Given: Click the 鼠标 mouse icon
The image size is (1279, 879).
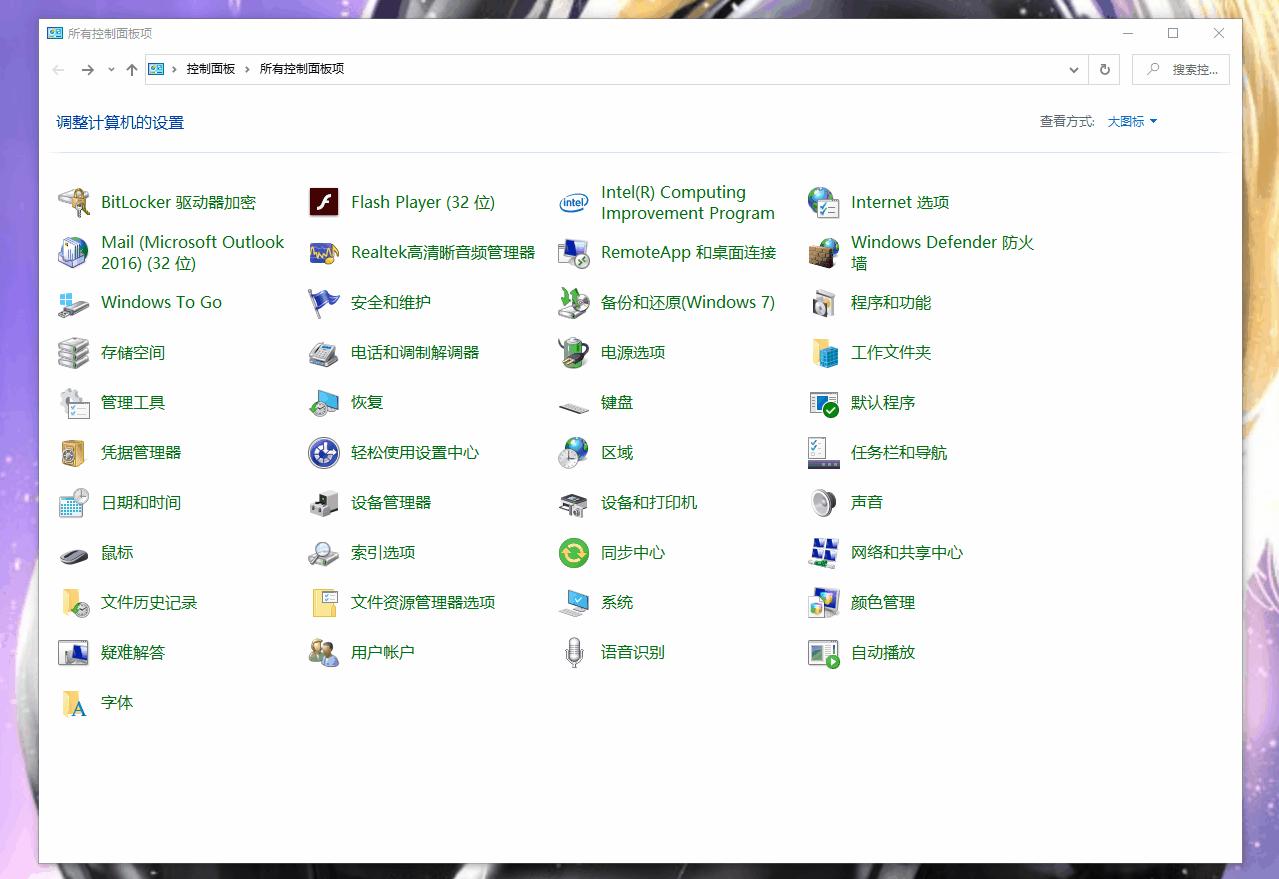Looking at the screenshot, I should [74, 555].
